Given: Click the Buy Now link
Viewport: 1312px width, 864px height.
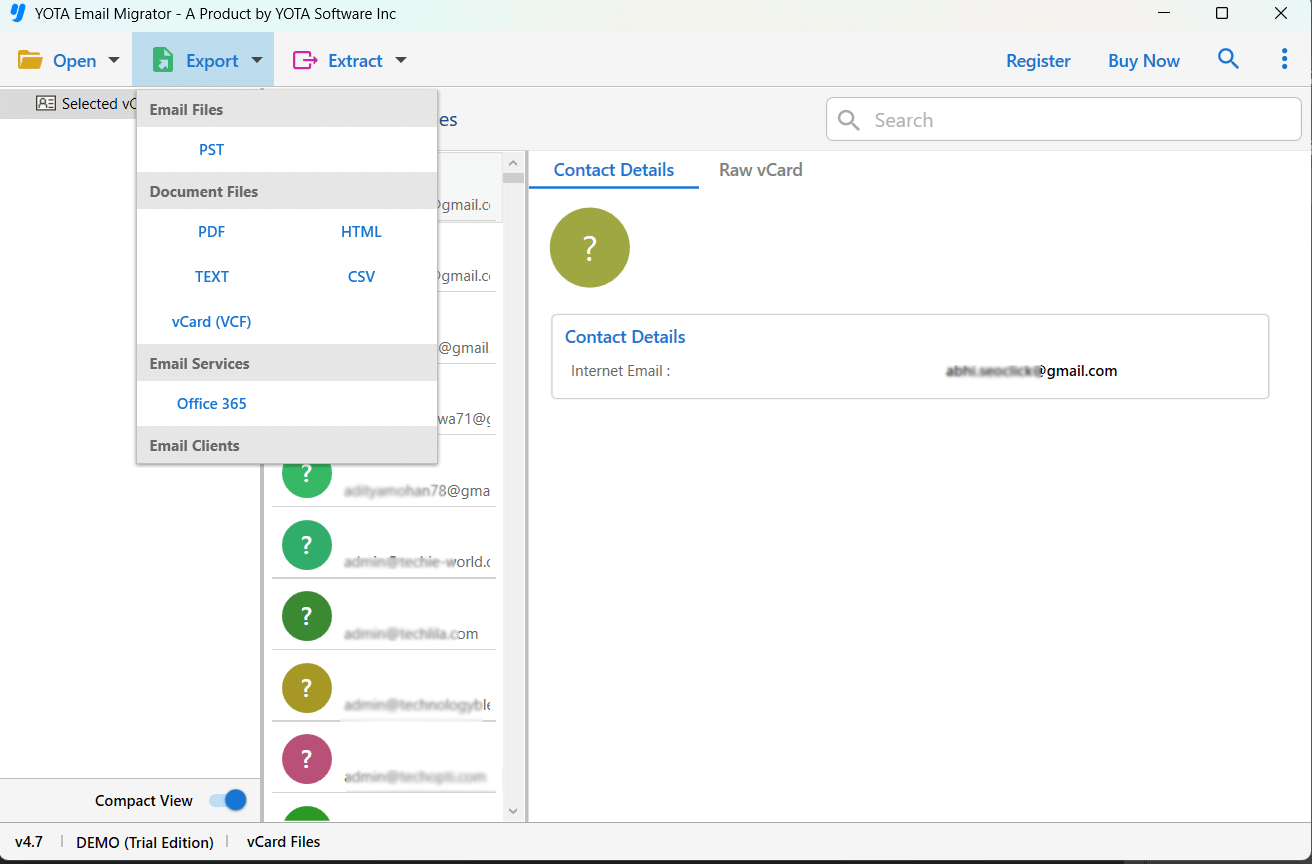Looking at the screenshot, I should click(1143, 61).
